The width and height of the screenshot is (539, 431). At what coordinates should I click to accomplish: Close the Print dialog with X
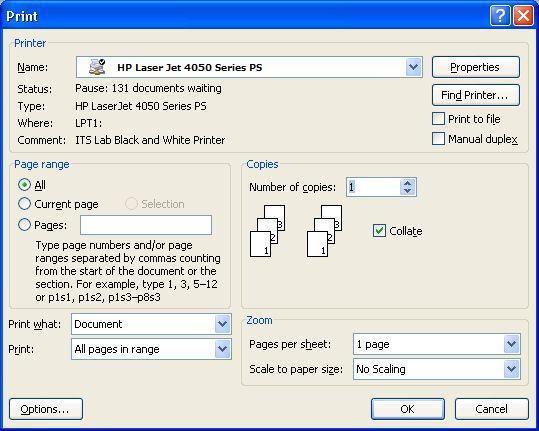pyautogui.click(x=523, y=15)
